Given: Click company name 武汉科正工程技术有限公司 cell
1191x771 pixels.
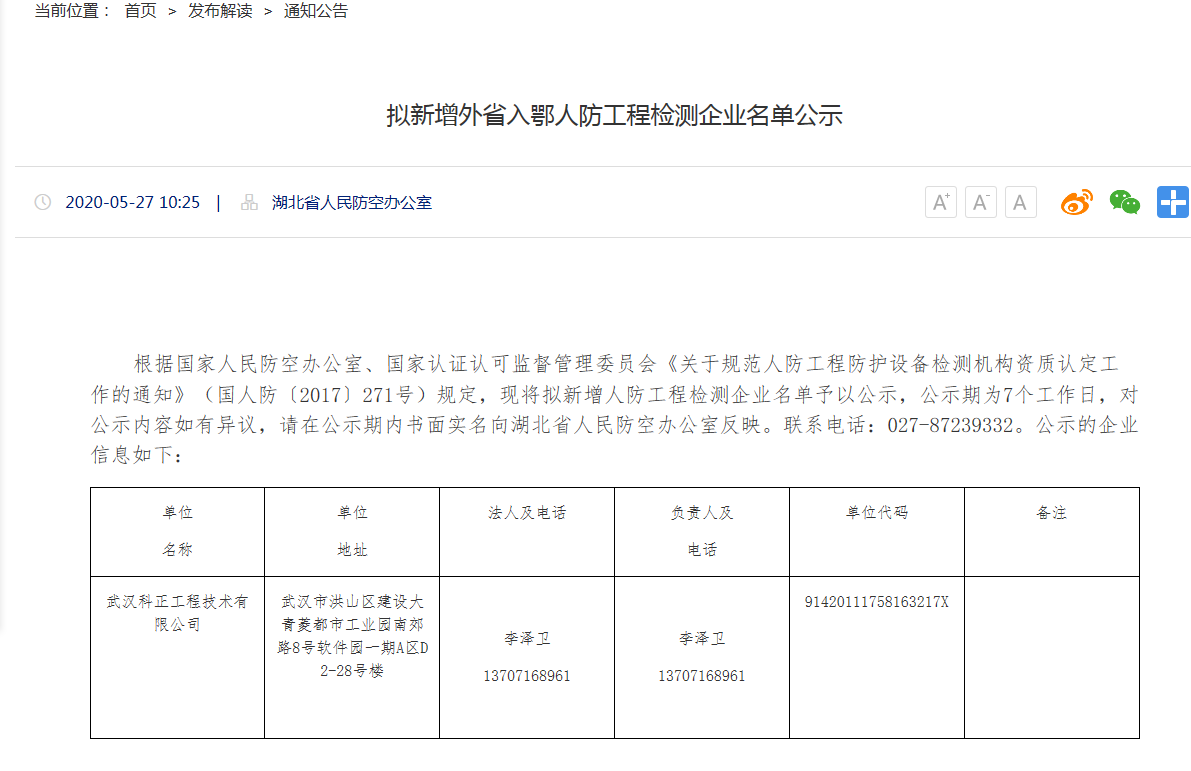Looking at the screenshot, I should [x=177, y=613].
